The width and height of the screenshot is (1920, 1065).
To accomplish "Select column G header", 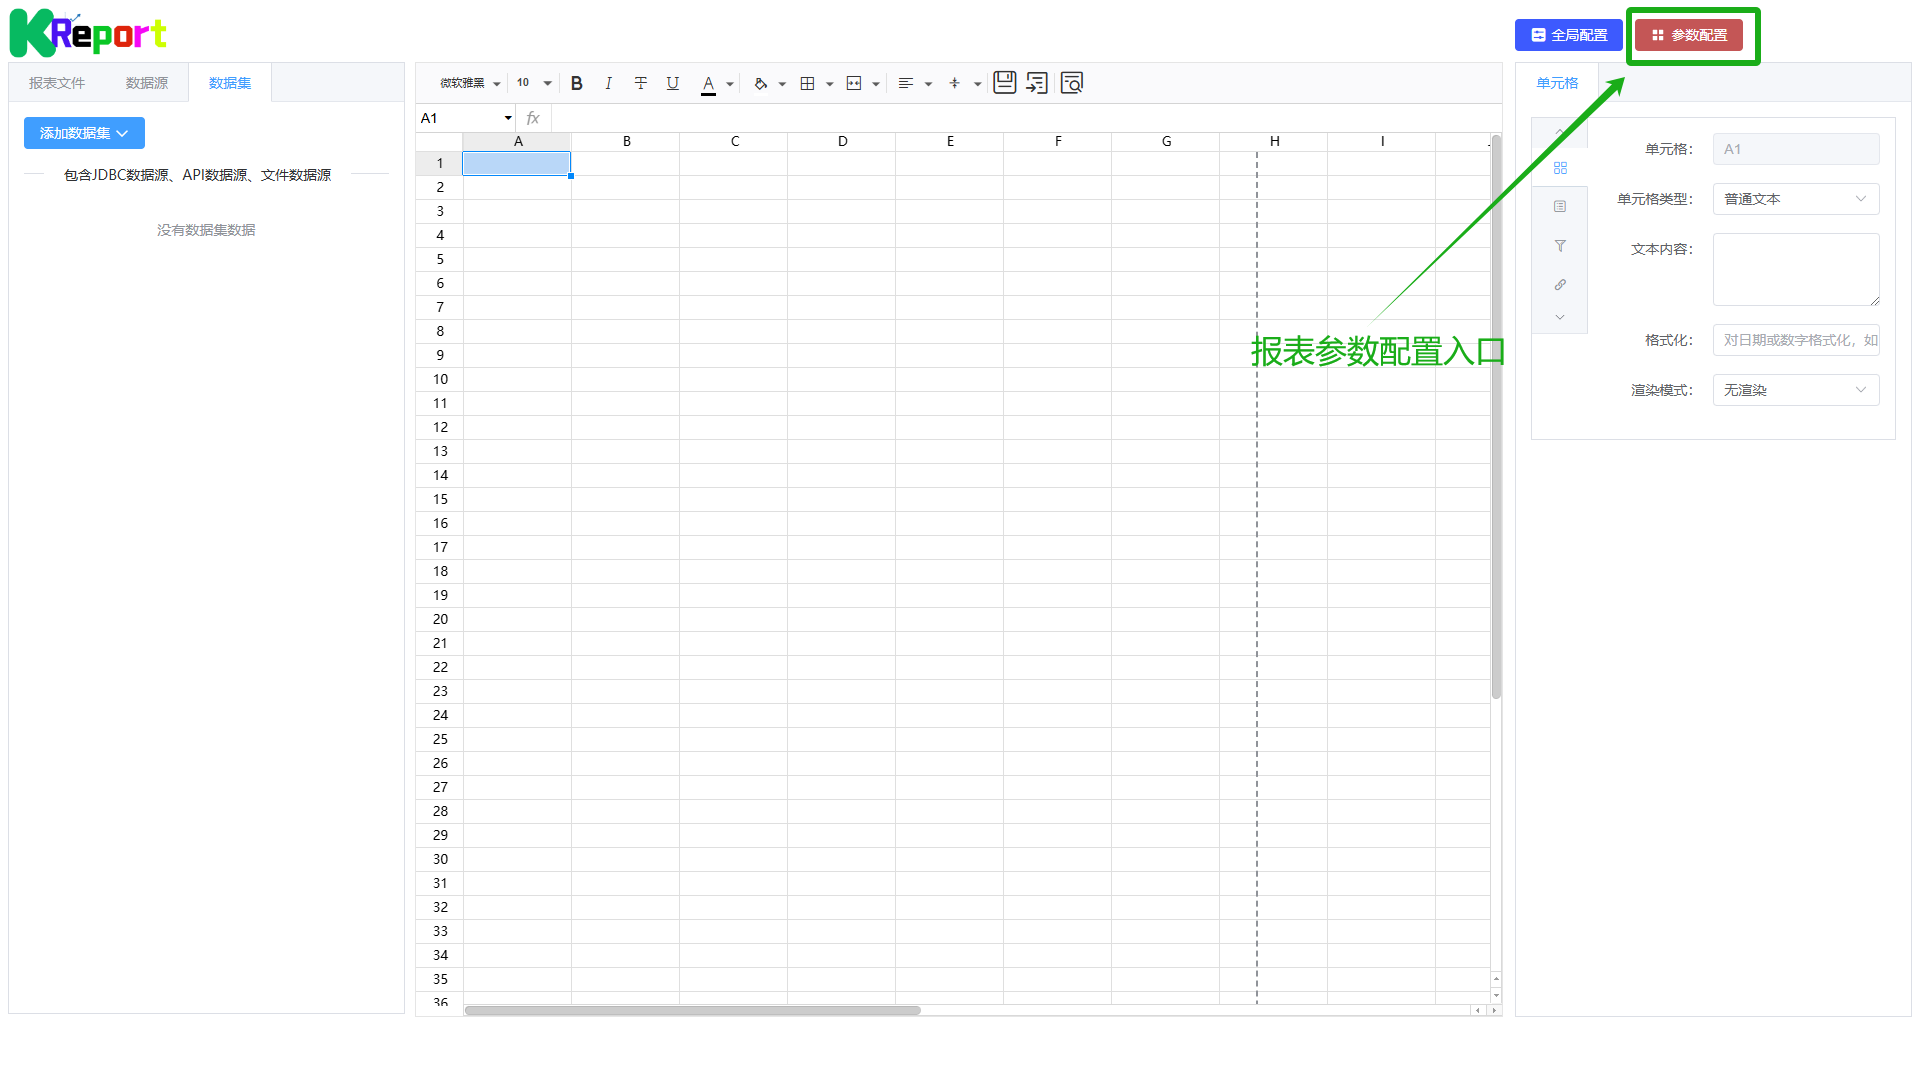I will click(1166, 141).
